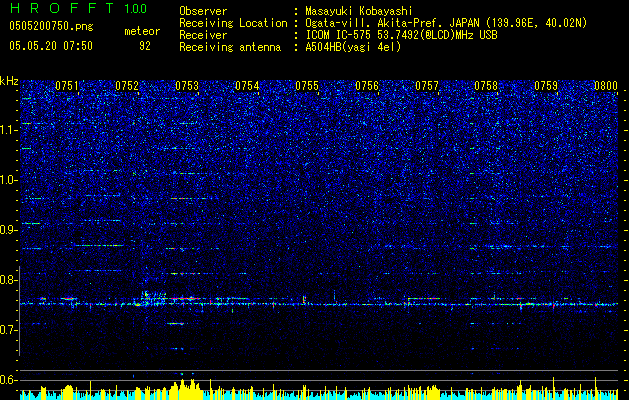629x400 pixels.
Task: Click the HROFFT title text
Action: 62,8
